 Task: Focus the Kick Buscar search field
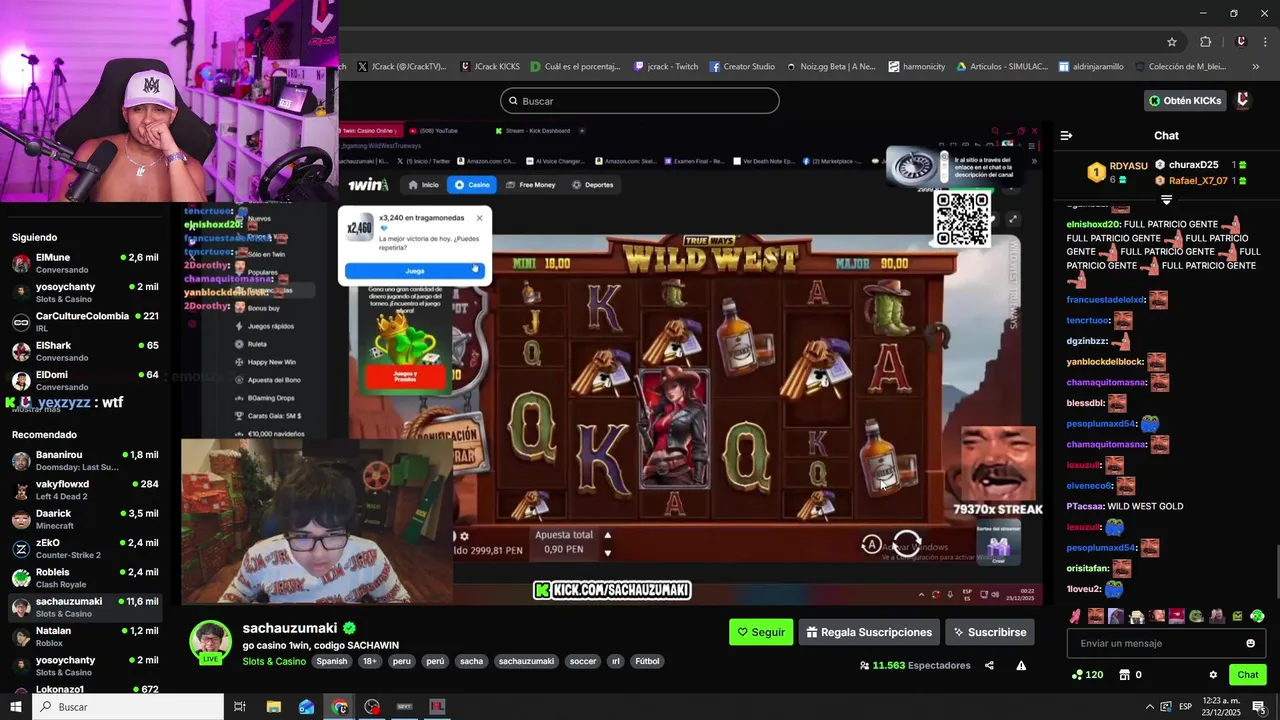640,101
